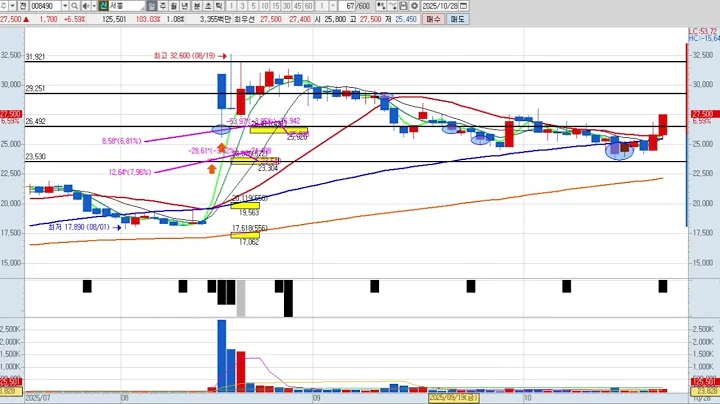
Task: Click the volume value 125,501
Action: pos(114,19)
